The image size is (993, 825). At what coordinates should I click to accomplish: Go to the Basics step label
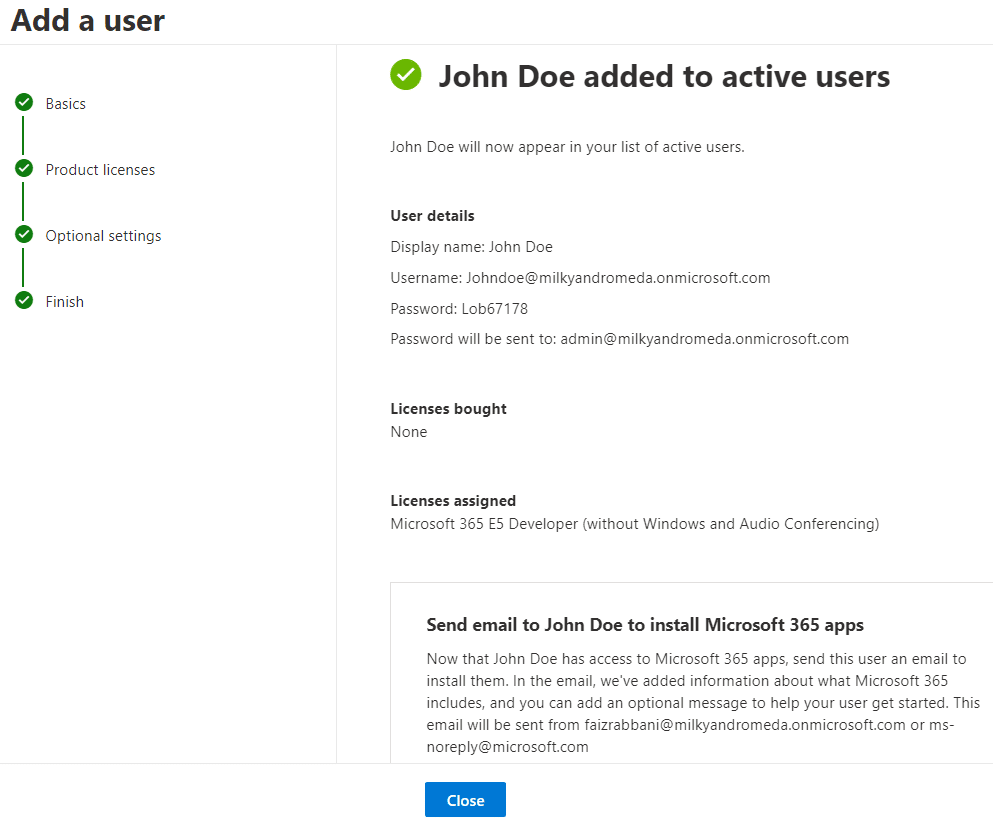pyautogui.click(x=66, y=104)
